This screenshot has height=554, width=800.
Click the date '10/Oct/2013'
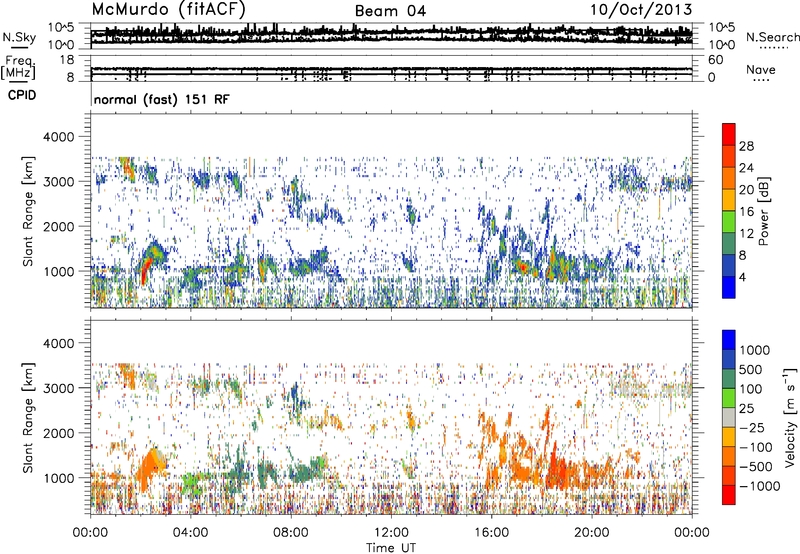[x=641, y=10]
